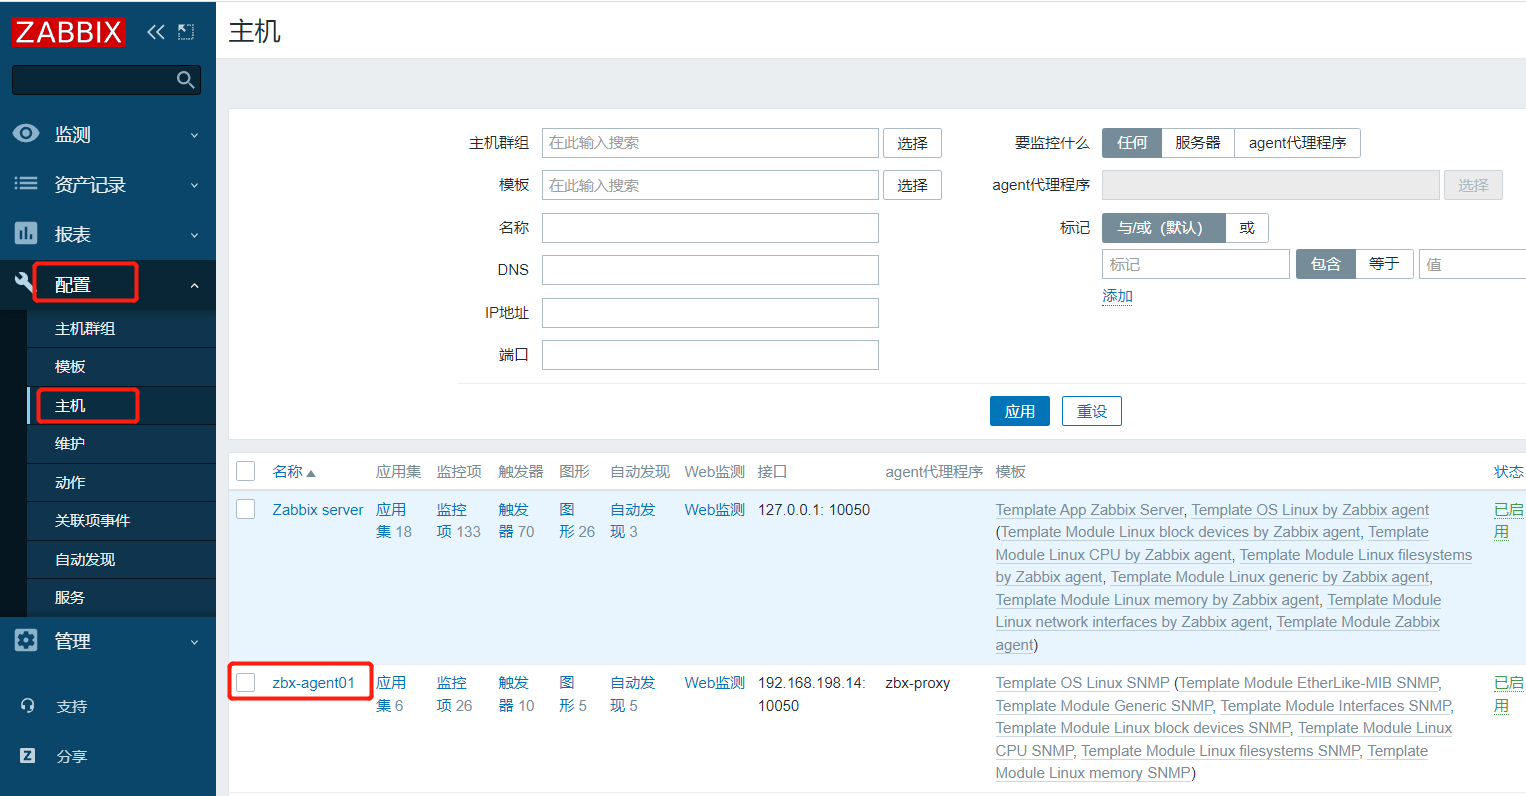The height and width of the screenshot is (796, 1526).
Task: Click the share Z icon
Action: [27, 756]
